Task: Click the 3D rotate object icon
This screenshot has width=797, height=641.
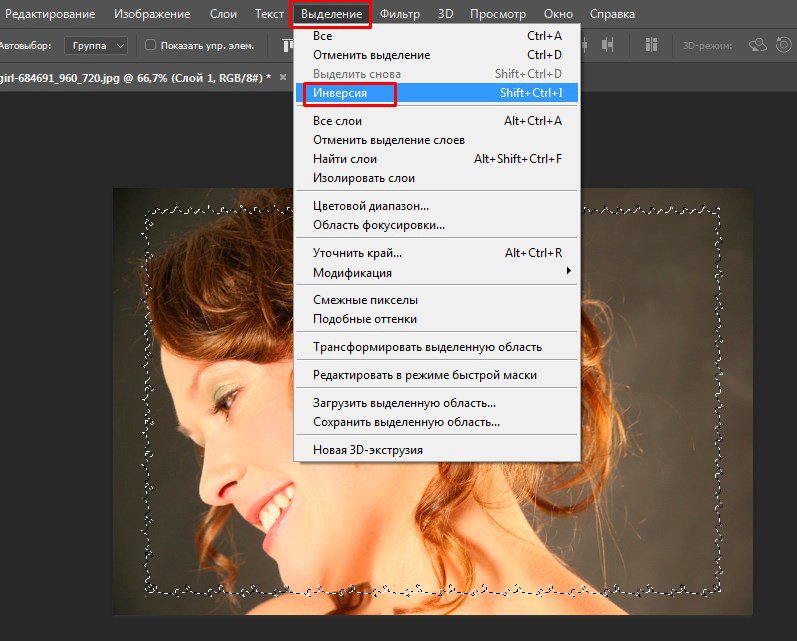Action: pos(757,45)
